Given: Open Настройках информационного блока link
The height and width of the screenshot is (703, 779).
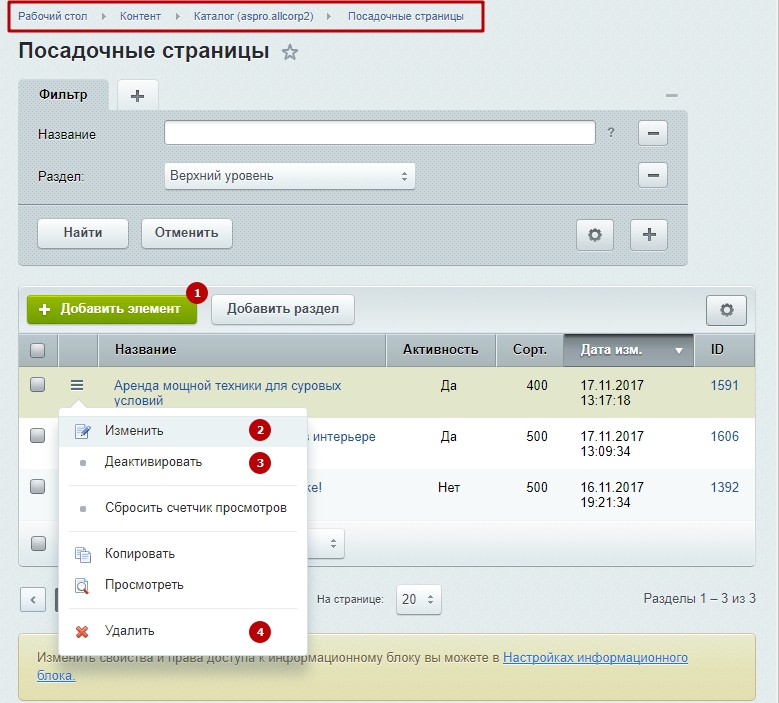Looking at the screenshot, I should [596, 658].
